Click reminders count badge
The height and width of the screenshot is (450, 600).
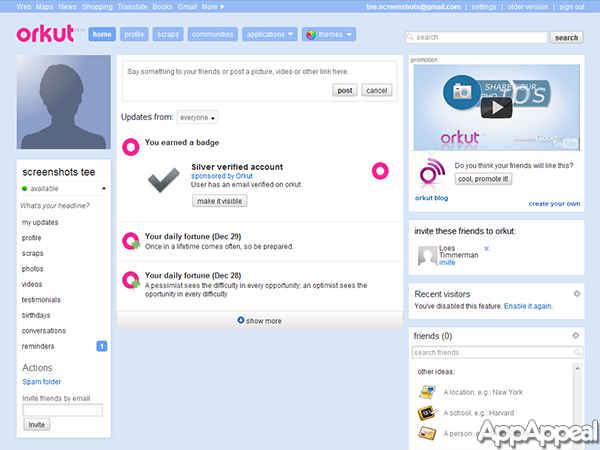pyautogui.click(x=101, y=346)
